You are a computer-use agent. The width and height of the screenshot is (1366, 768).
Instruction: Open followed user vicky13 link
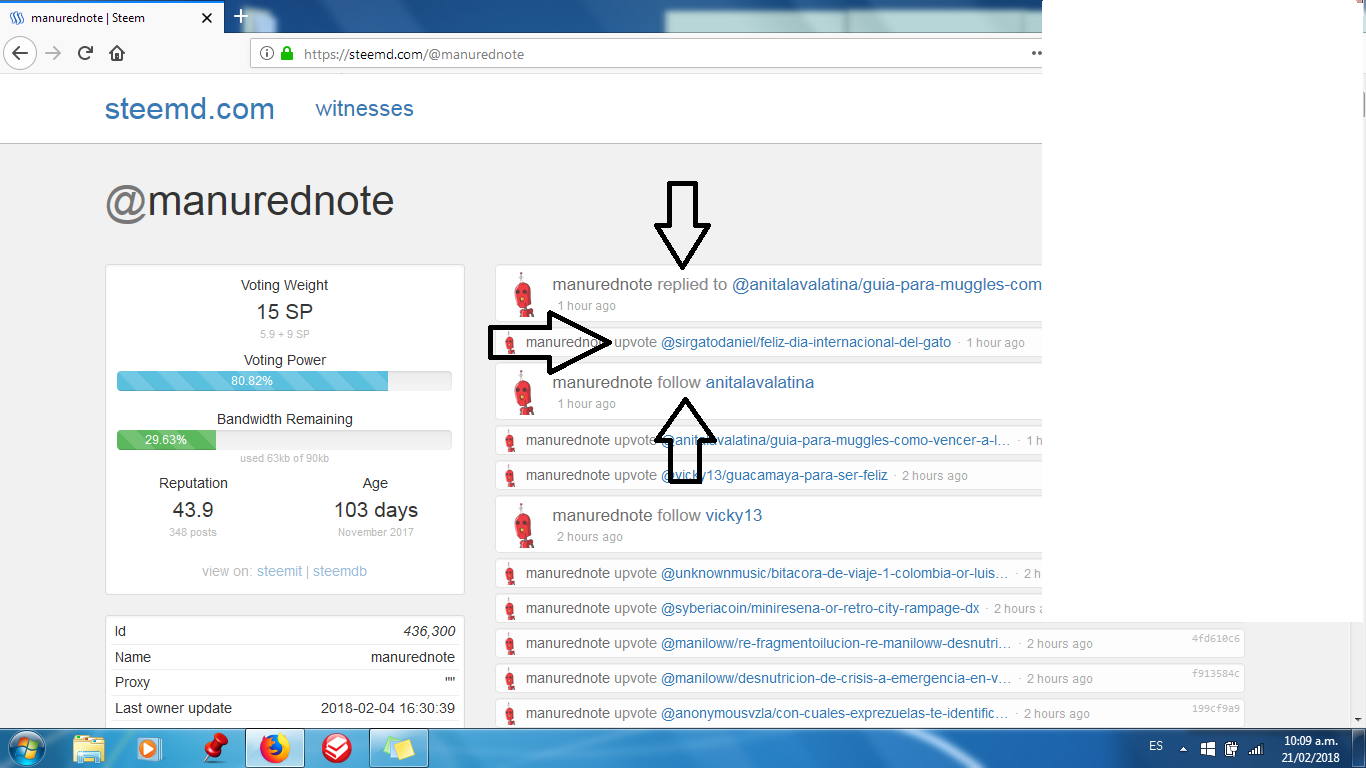click(734, 515)
